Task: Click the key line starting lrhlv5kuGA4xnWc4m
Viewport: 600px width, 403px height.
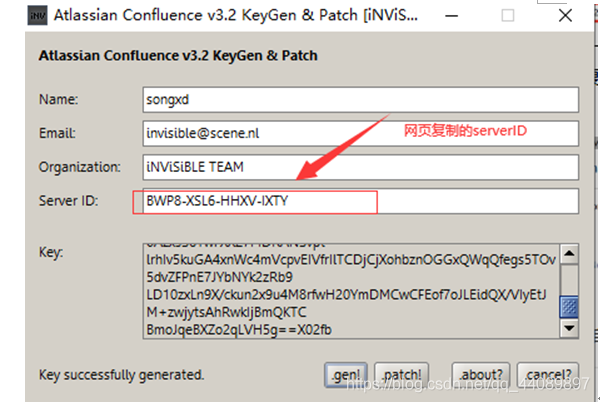Action: (351, 260)
